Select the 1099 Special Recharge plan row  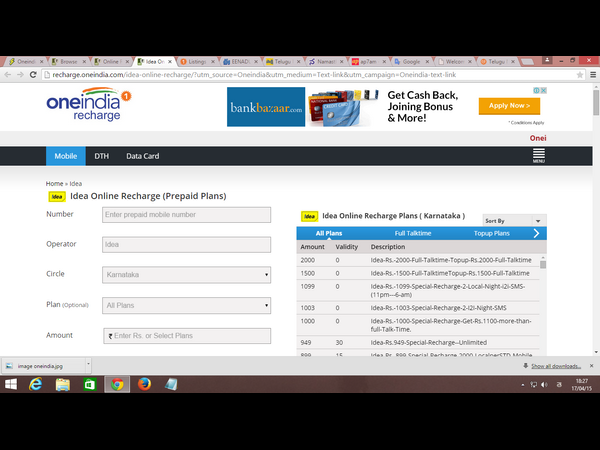tap(418, 290)
